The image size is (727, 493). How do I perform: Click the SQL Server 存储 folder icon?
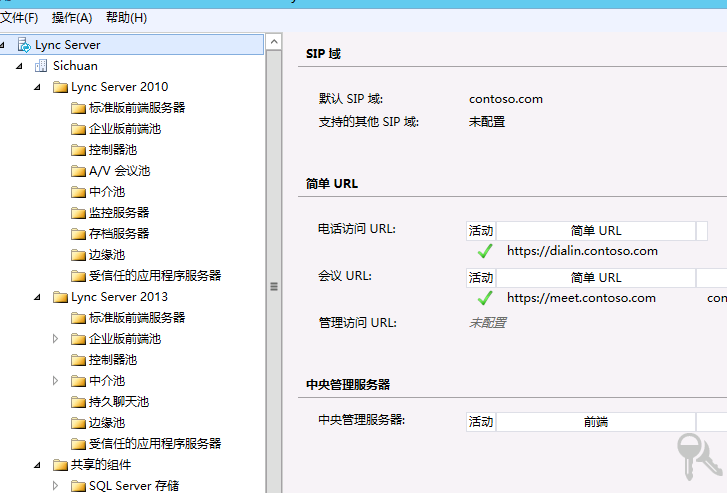[78, 486]
